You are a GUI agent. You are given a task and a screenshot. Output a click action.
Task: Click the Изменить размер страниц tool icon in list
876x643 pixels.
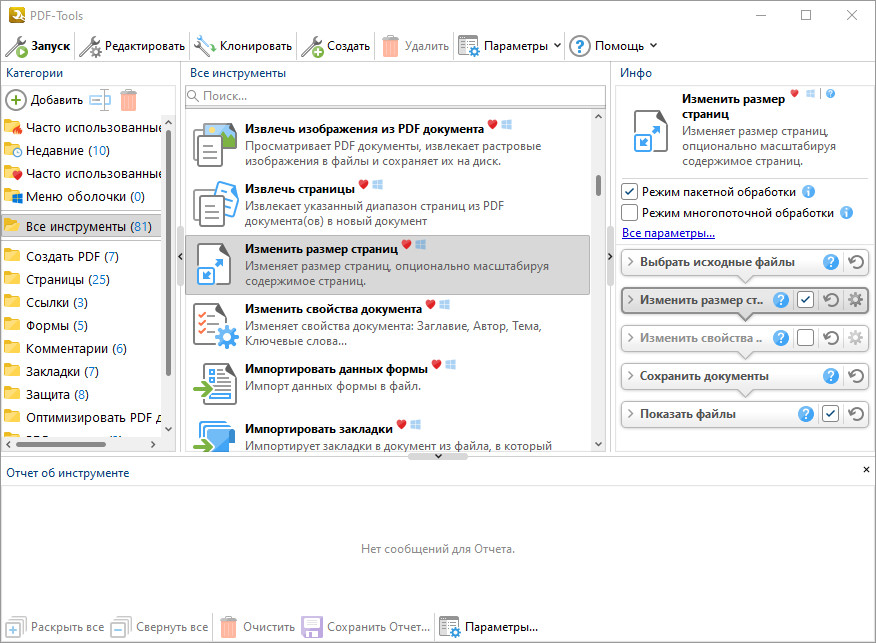(x=213, y=265)
